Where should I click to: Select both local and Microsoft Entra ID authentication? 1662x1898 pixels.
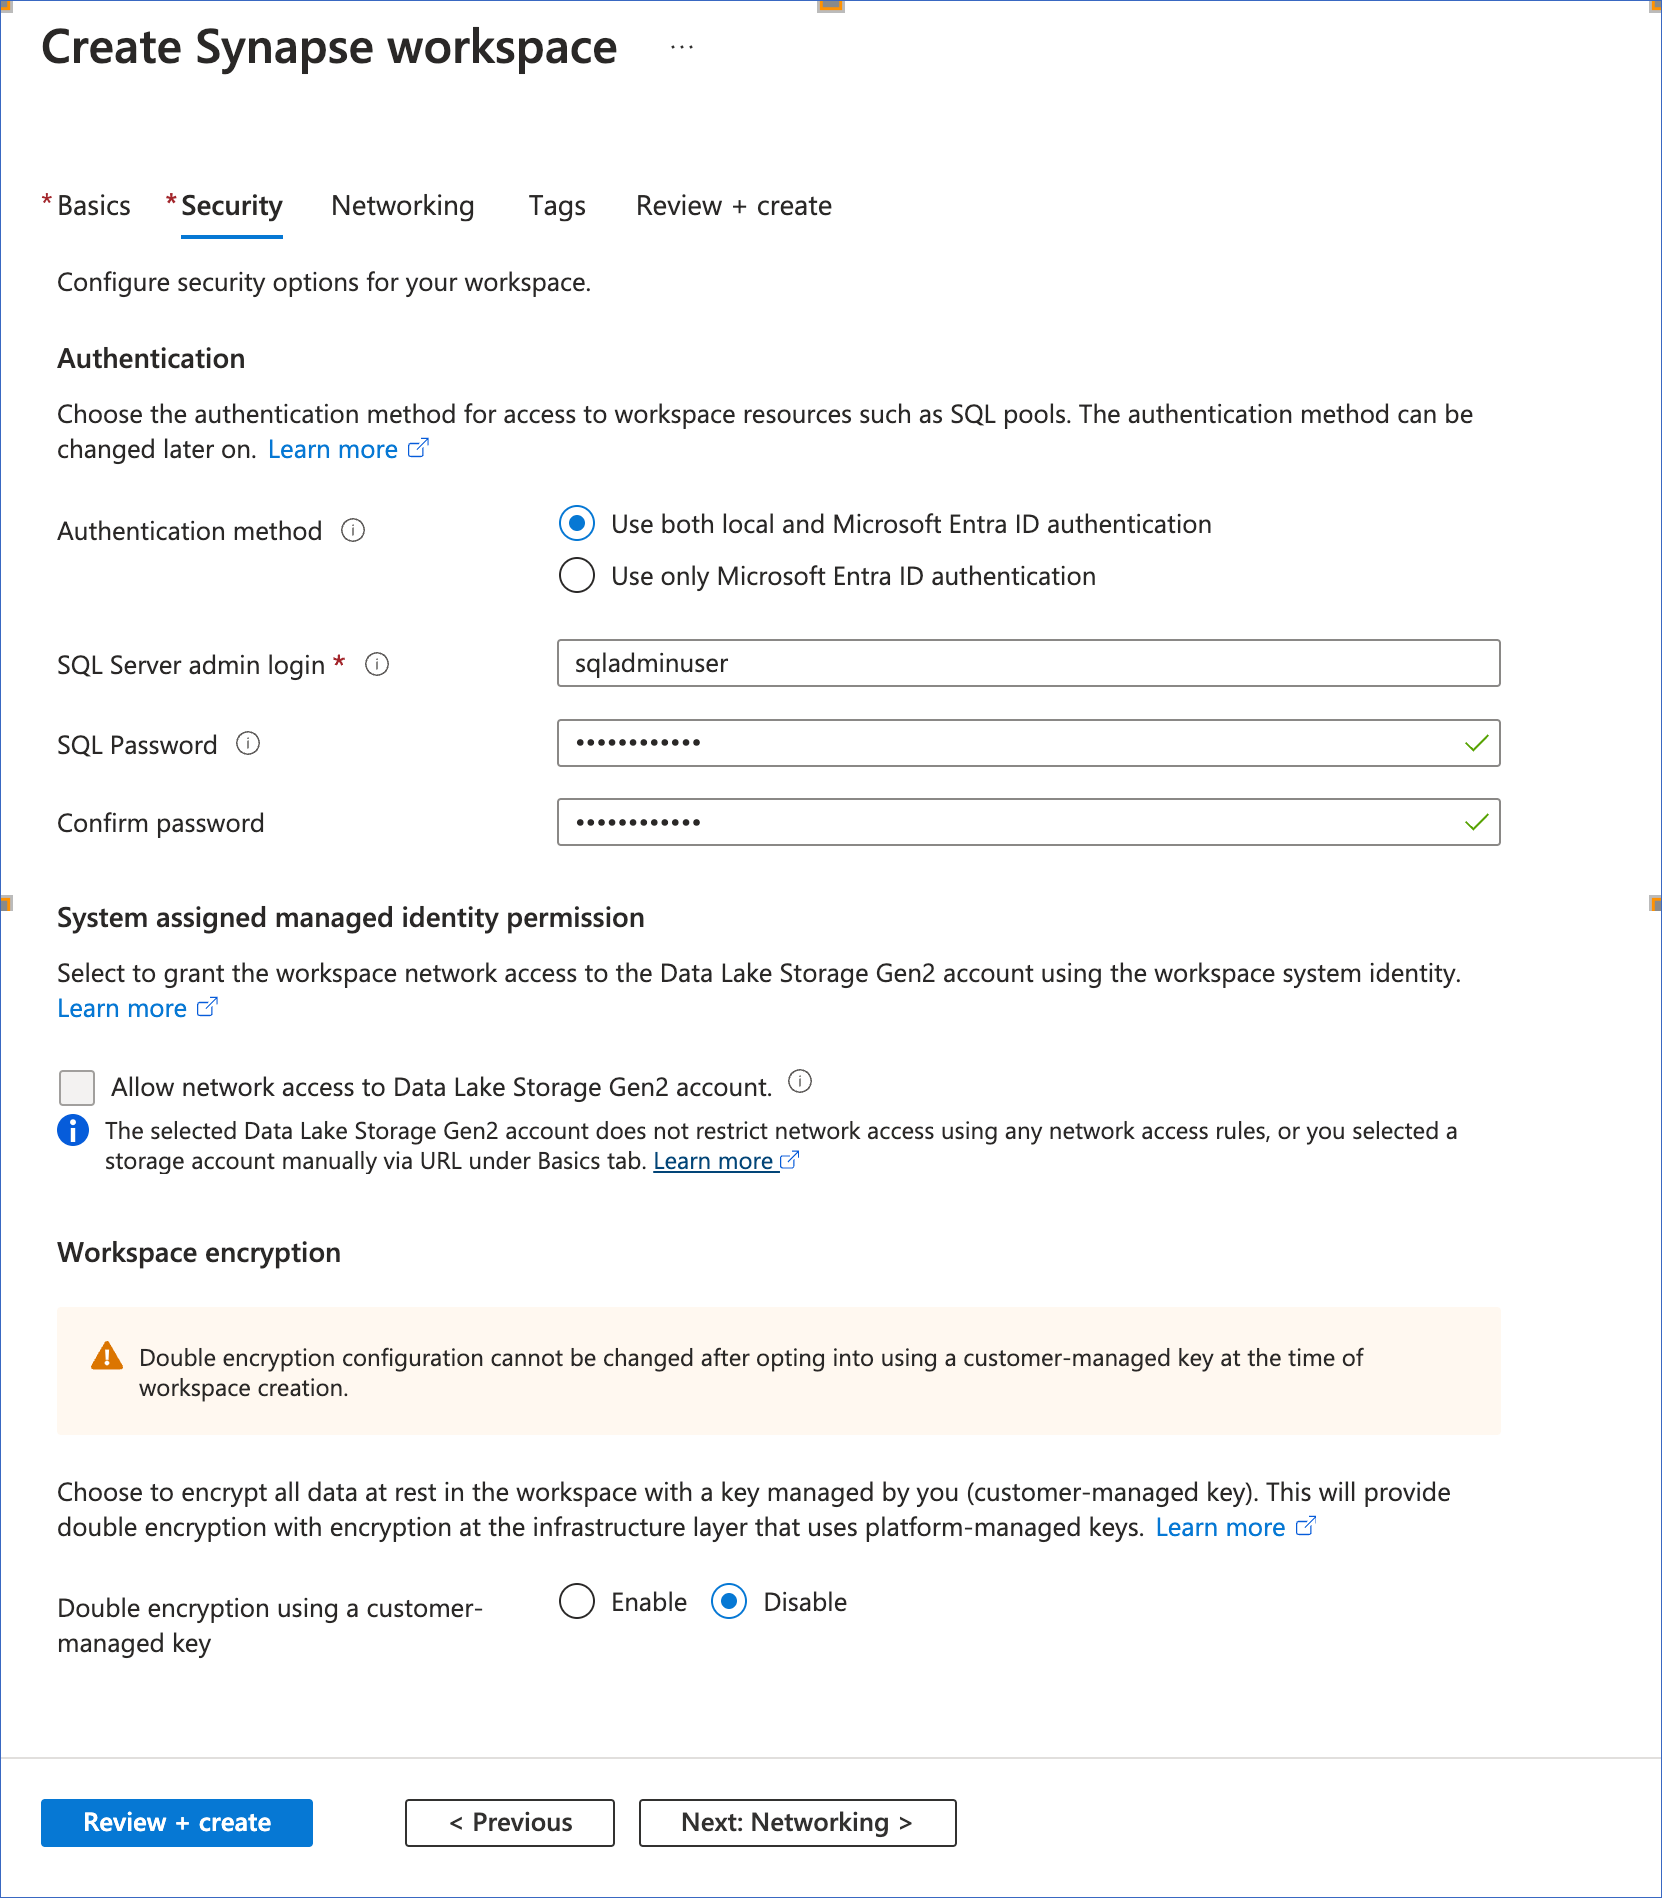[x=577, y=523]
